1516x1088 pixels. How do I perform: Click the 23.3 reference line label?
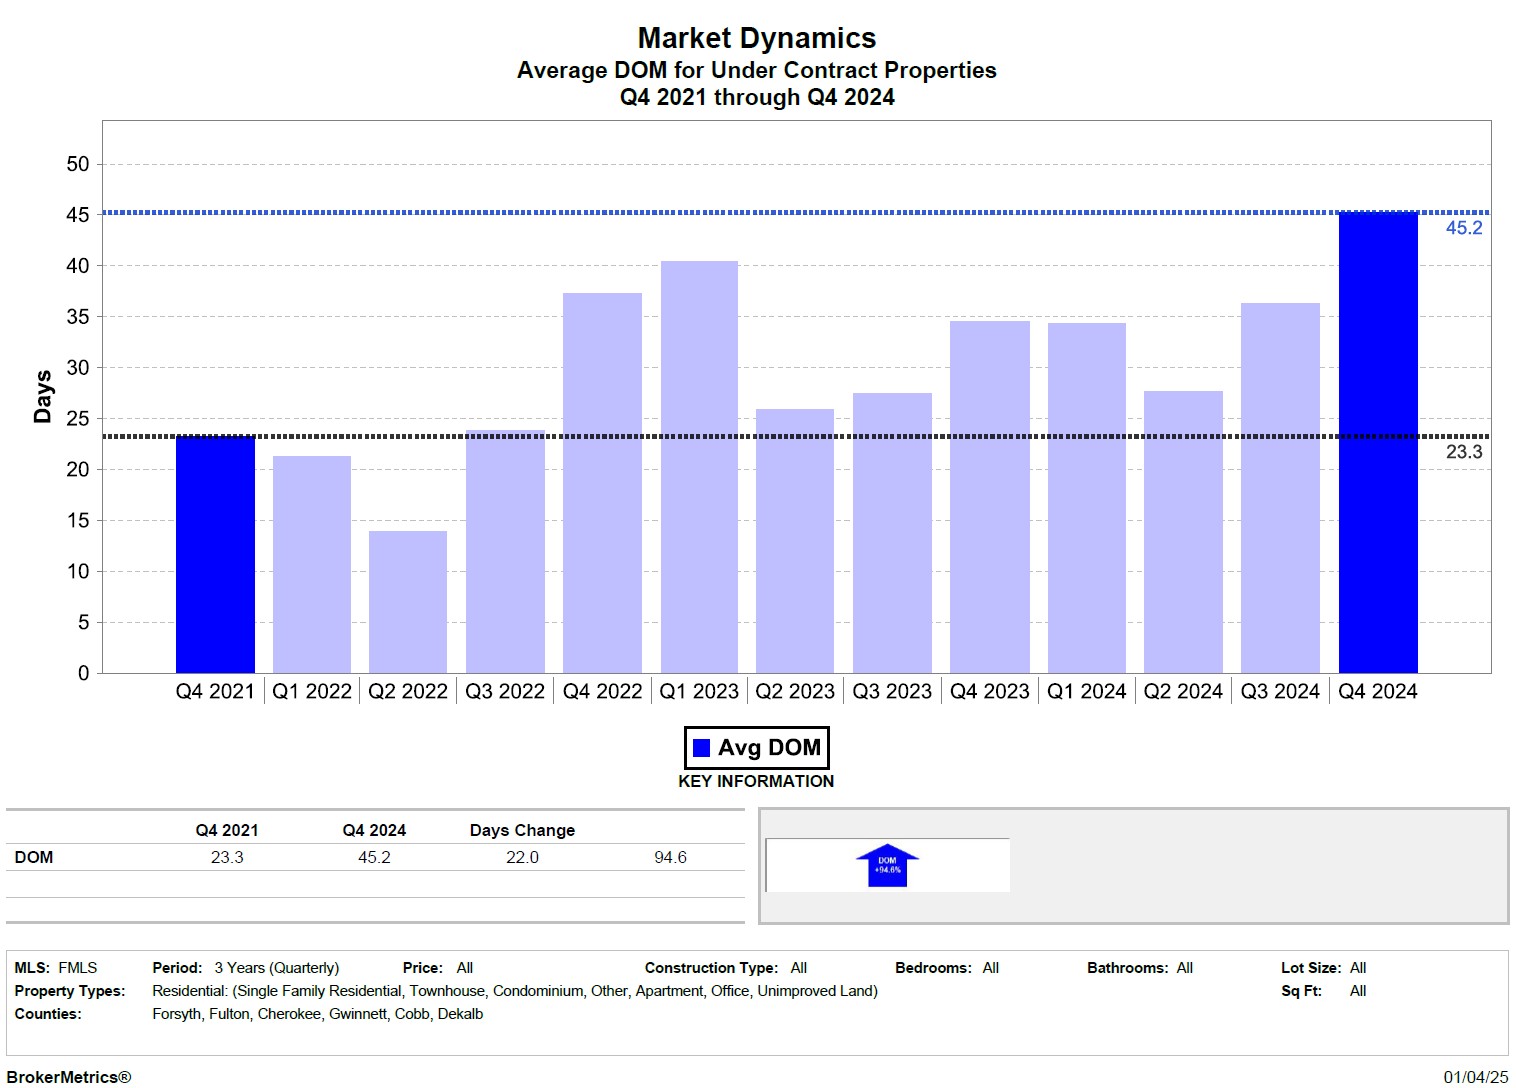coord(1463,452)
